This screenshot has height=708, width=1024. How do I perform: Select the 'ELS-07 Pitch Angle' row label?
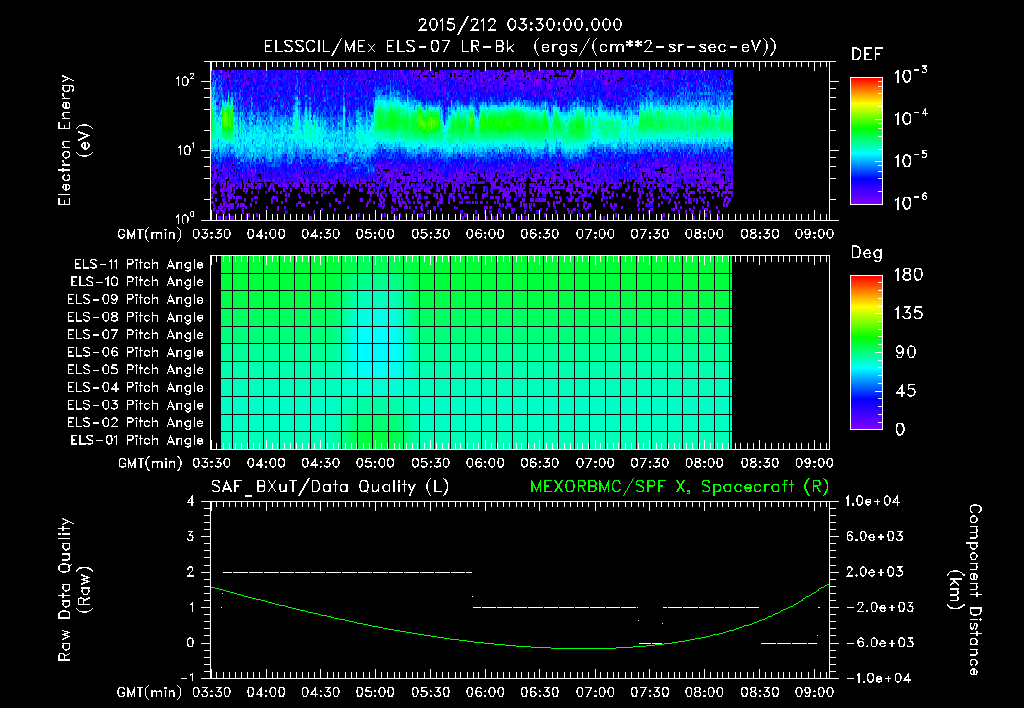click(x=136, y=334)
